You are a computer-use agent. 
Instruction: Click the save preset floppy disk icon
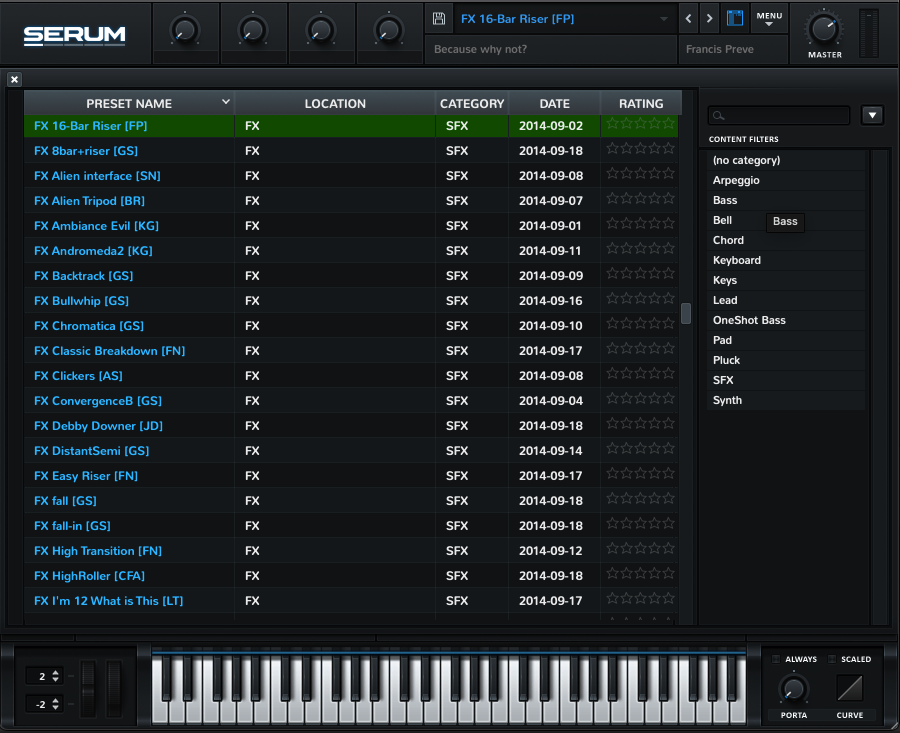tap(439, 19)
